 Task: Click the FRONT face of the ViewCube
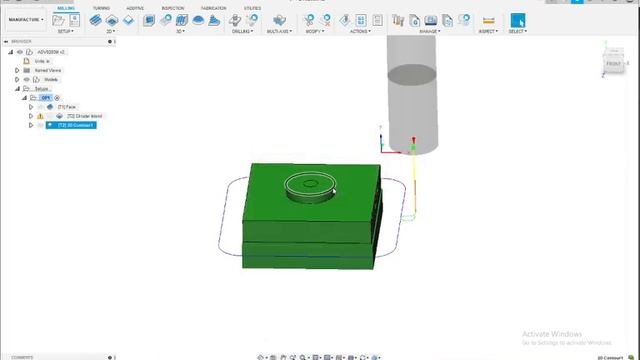613,64
